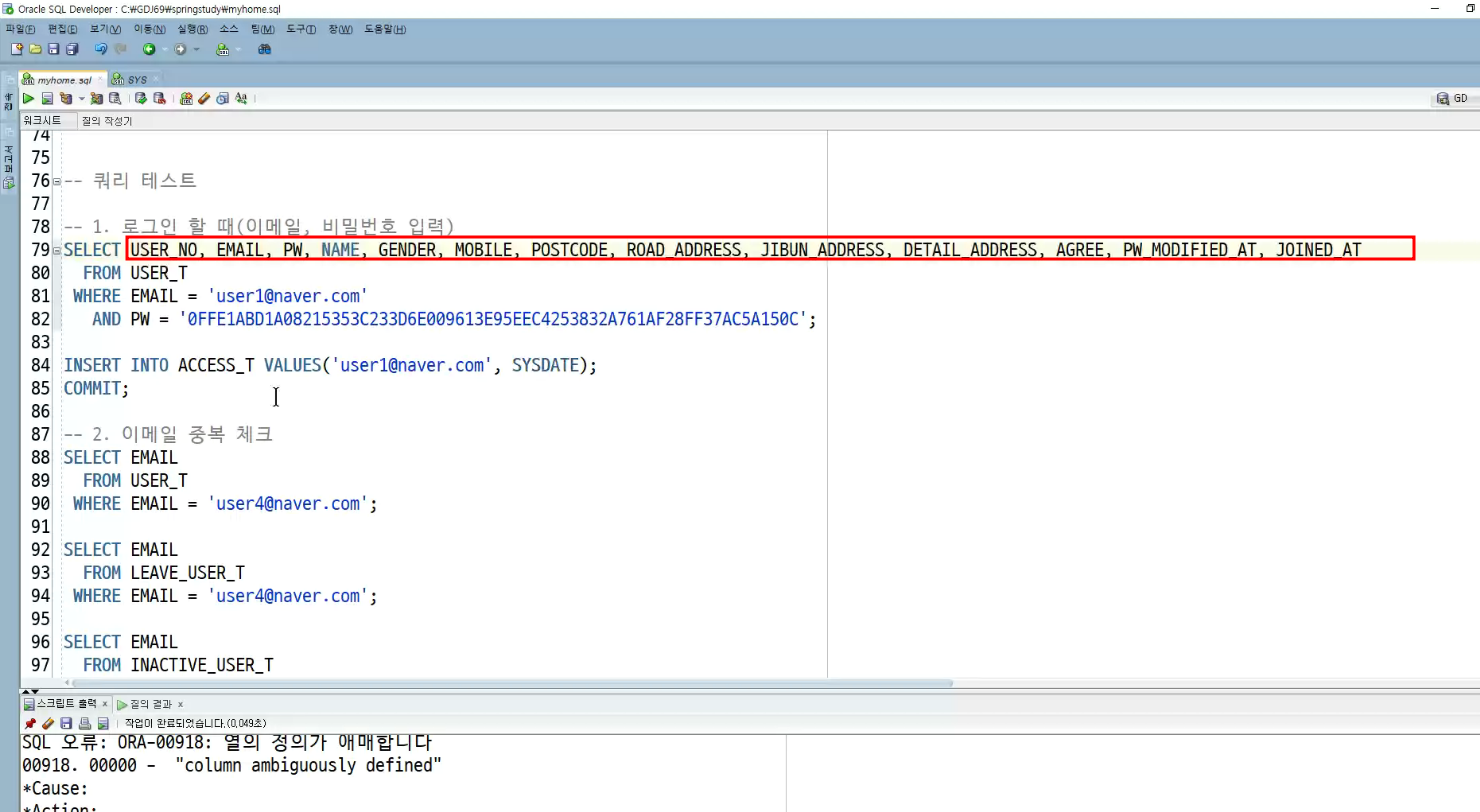Click the Unshared SQL Worksheet icon

click(x=186, y=98)
